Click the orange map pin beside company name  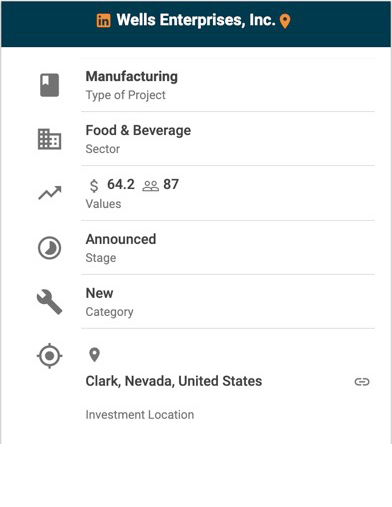pyautogui.click(x=285, y=21)
